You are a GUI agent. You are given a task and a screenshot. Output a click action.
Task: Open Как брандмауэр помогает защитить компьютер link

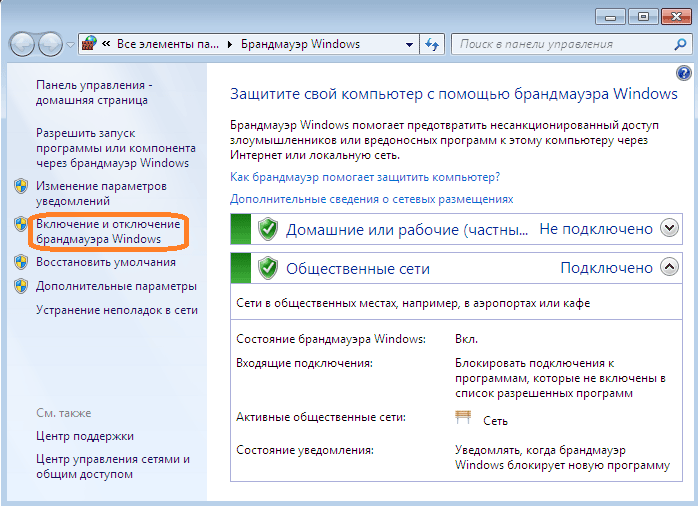[365, 176]
